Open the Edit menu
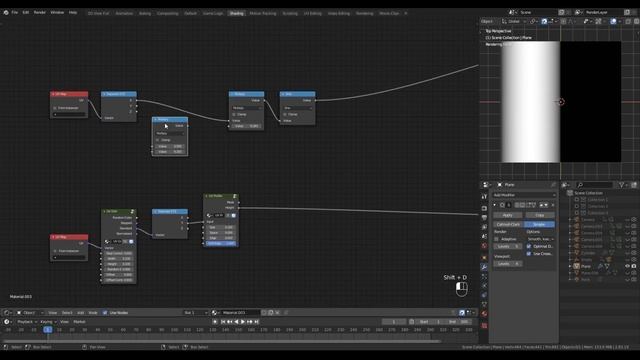The width and height of the screenshot is (640, 360). click(26, 13)
